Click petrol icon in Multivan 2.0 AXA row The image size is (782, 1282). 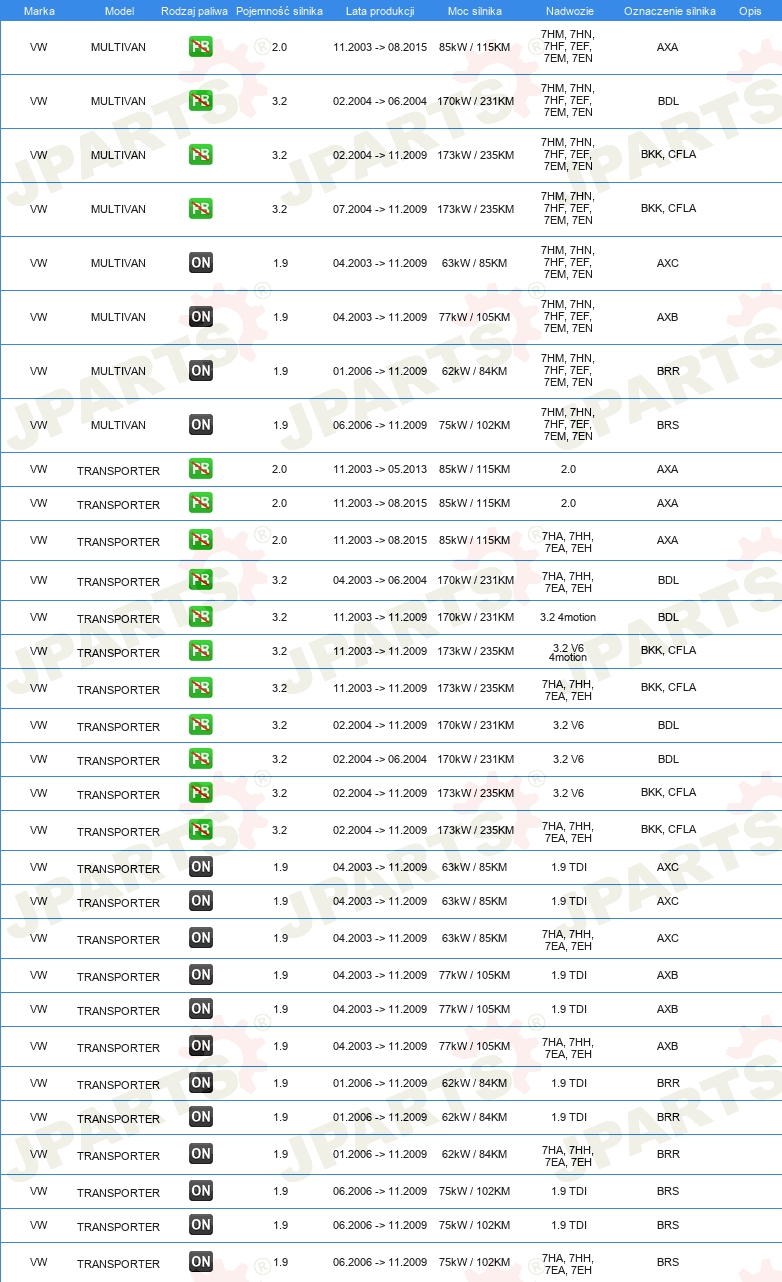[x=201, y=47]
